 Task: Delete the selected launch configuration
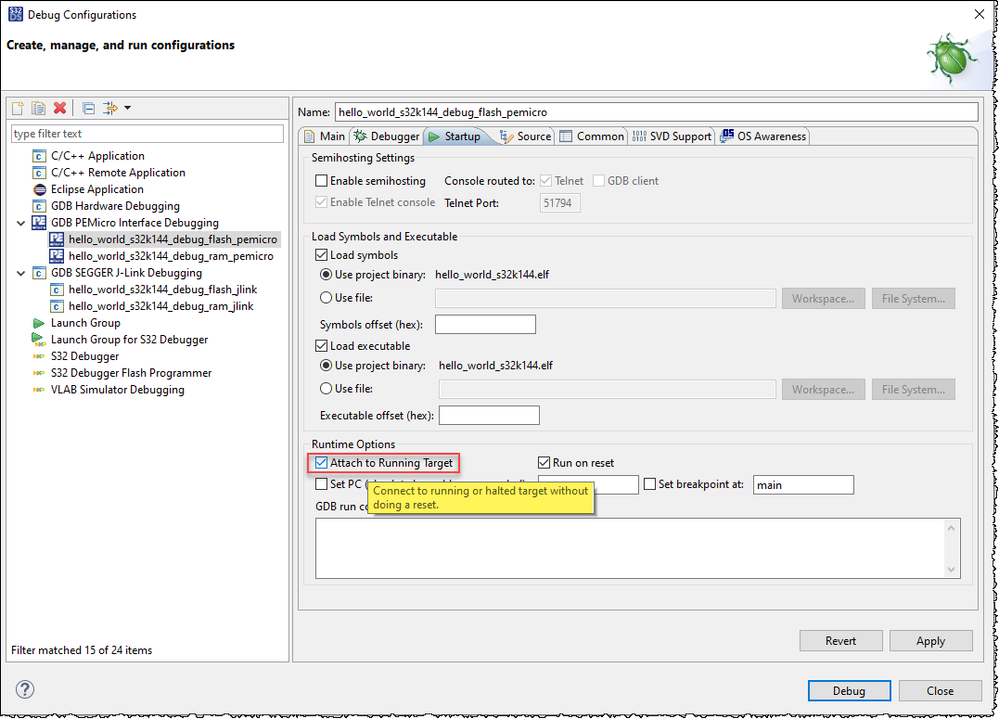pyautogui.click(x=58, y=108)
